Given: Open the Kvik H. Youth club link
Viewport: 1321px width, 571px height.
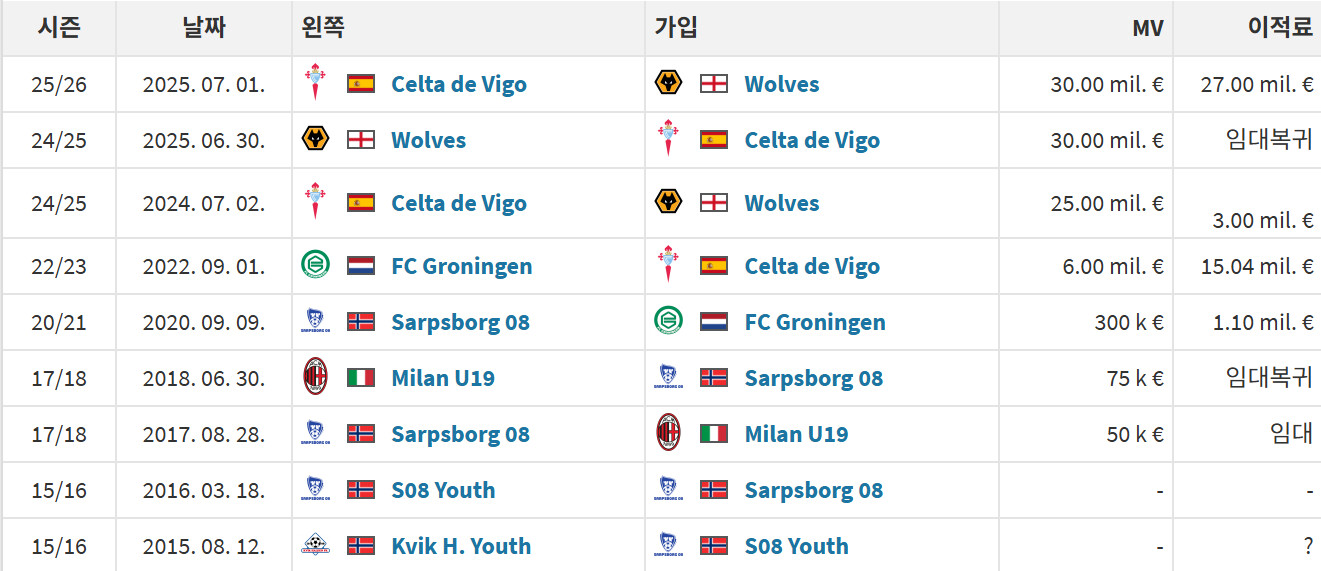Looking at the screenshot, I should [461, 546].
